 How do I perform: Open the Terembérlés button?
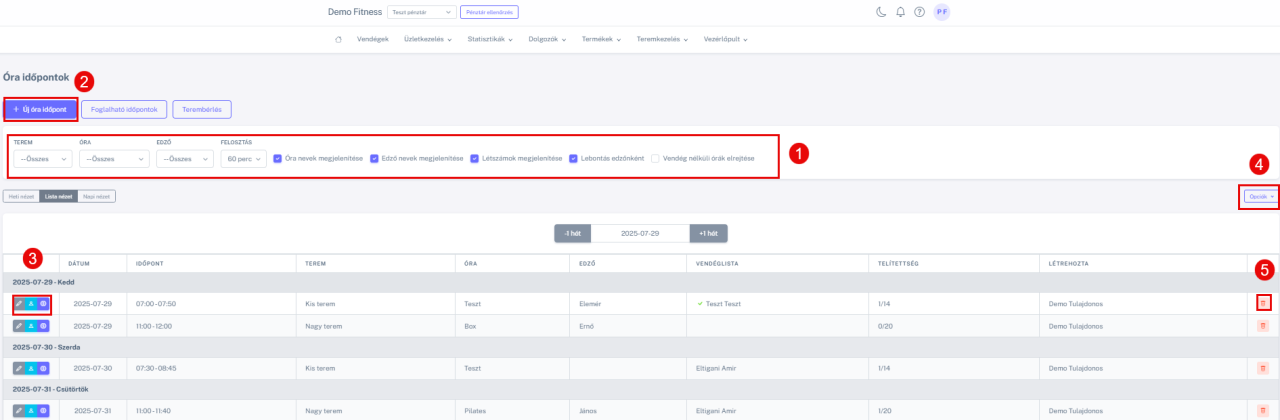point(202,109)
